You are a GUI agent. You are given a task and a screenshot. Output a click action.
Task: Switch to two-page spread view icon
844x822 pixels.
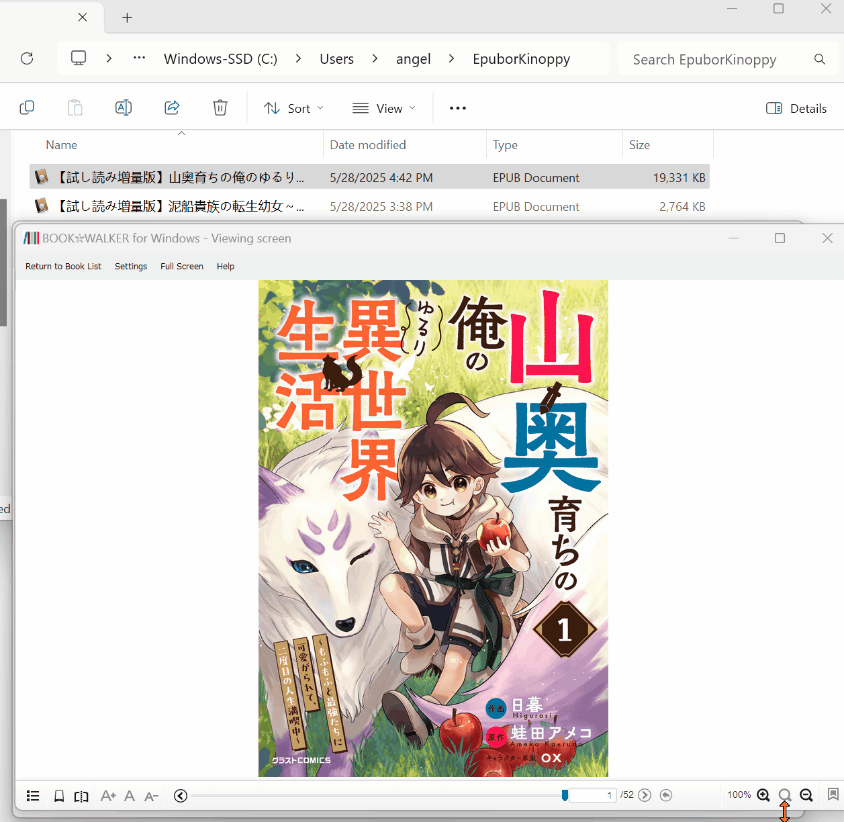[81, 796]
